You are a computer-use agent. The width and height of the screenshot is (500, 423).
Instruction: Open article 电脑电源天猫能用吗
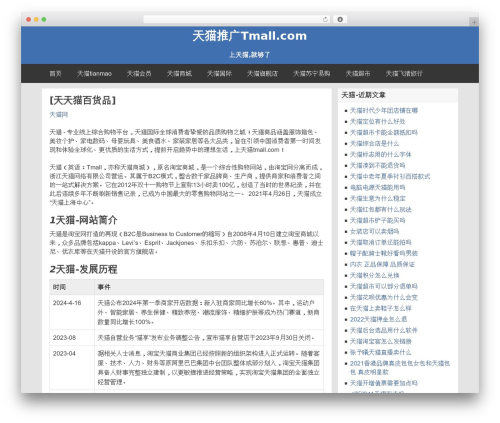[x=378, y=187]
